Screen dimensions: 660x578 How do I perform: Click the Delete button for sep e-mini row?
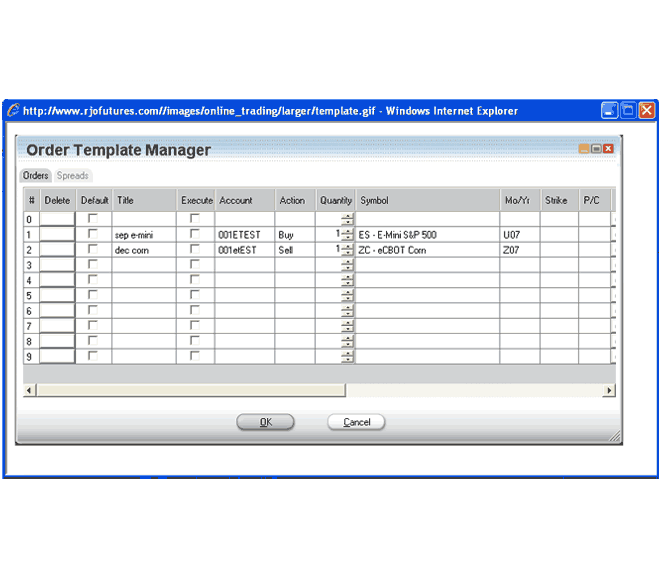point(57,234)
